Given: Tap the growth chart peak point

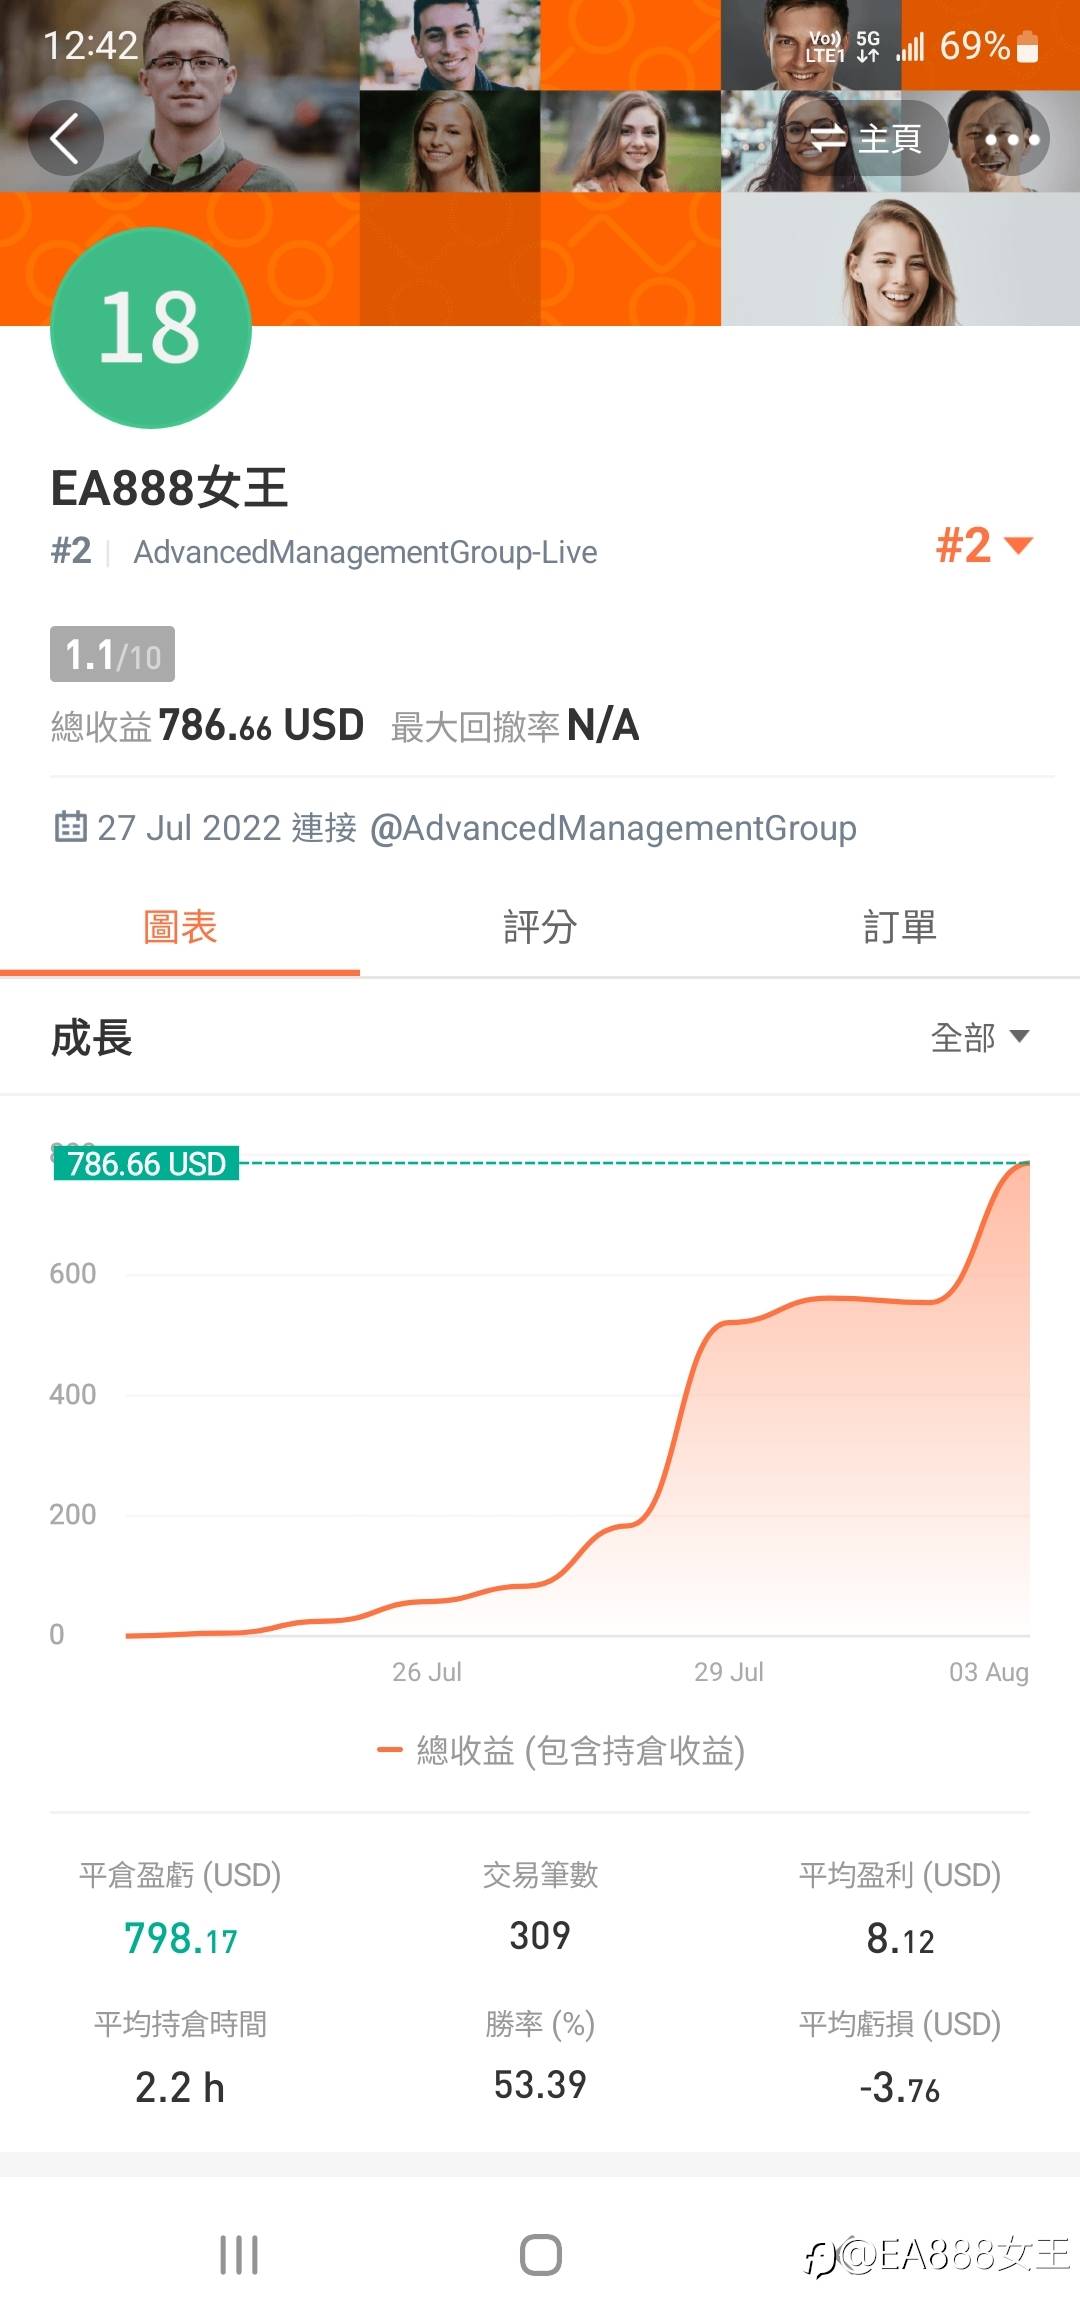Looking at the screenshot, I should (1026, 1164).
